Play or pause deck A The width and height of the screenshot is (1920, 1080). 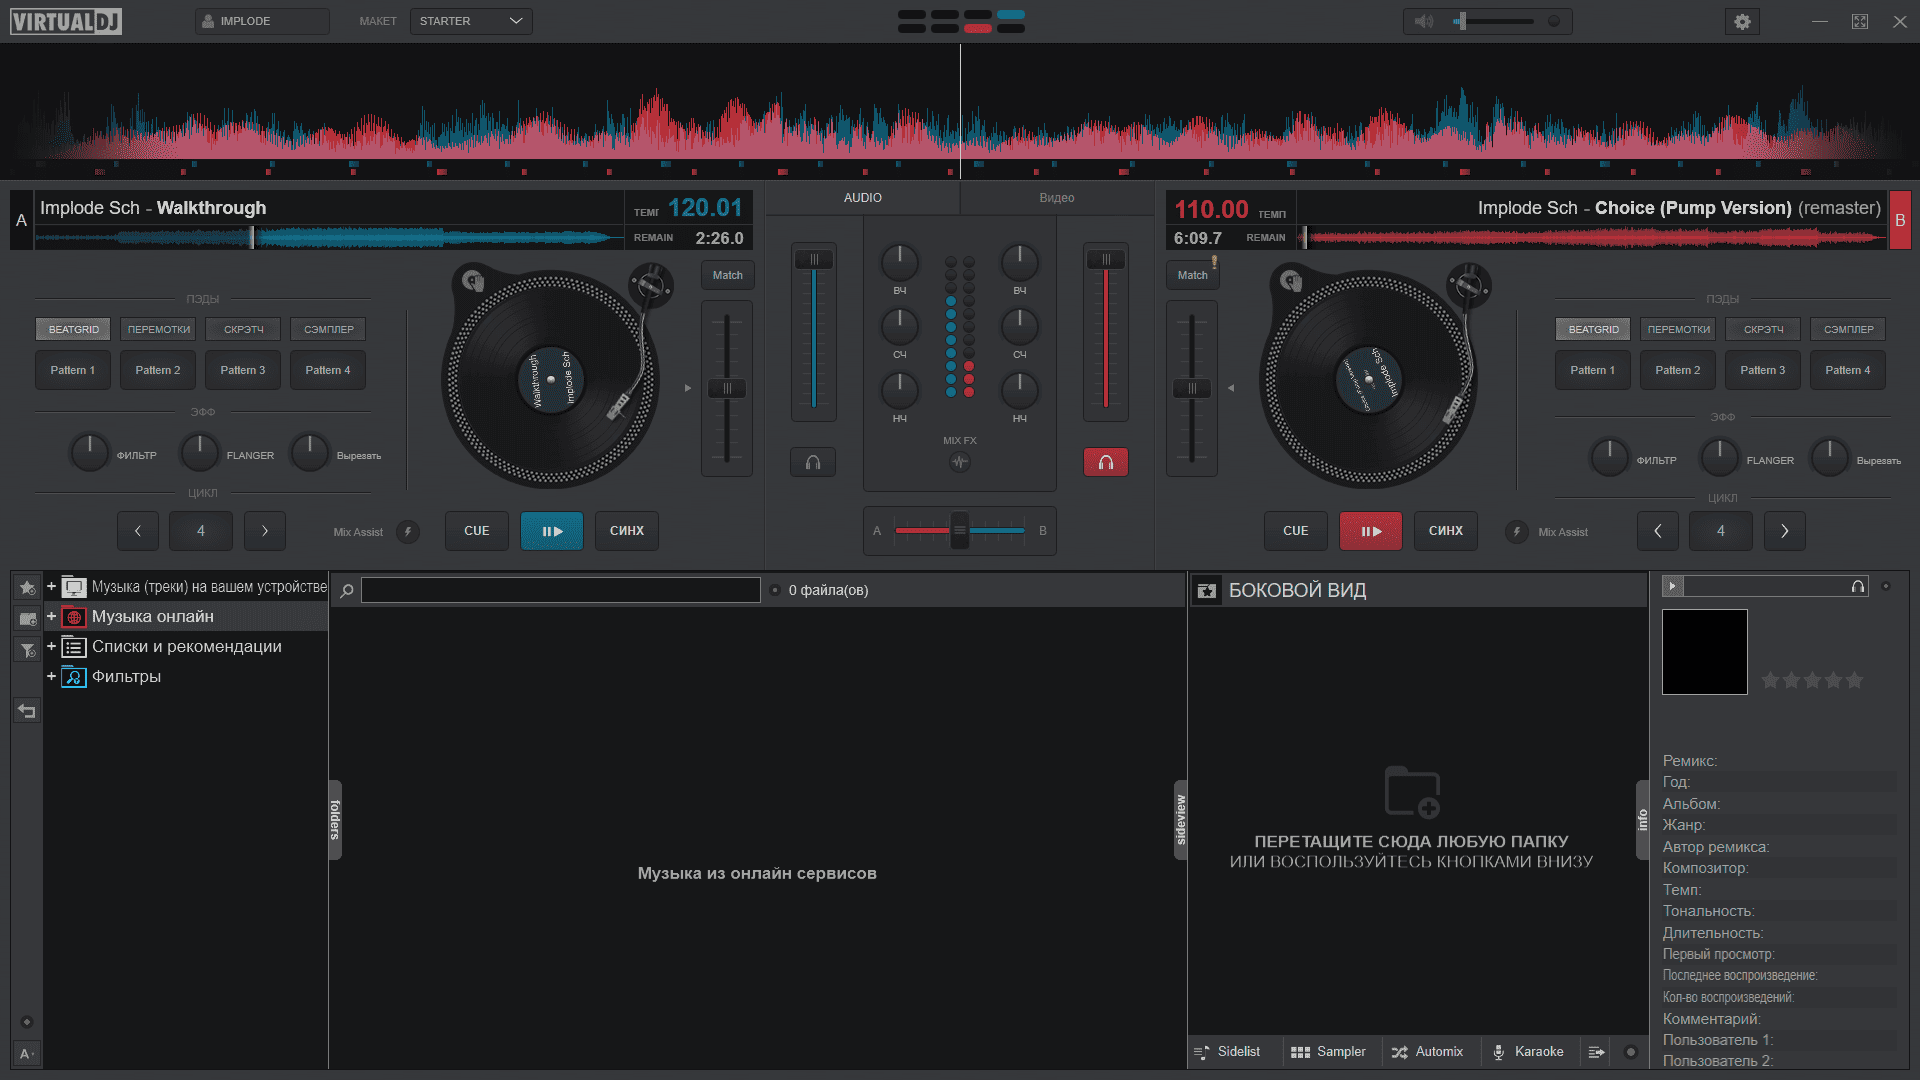point(552,531)
